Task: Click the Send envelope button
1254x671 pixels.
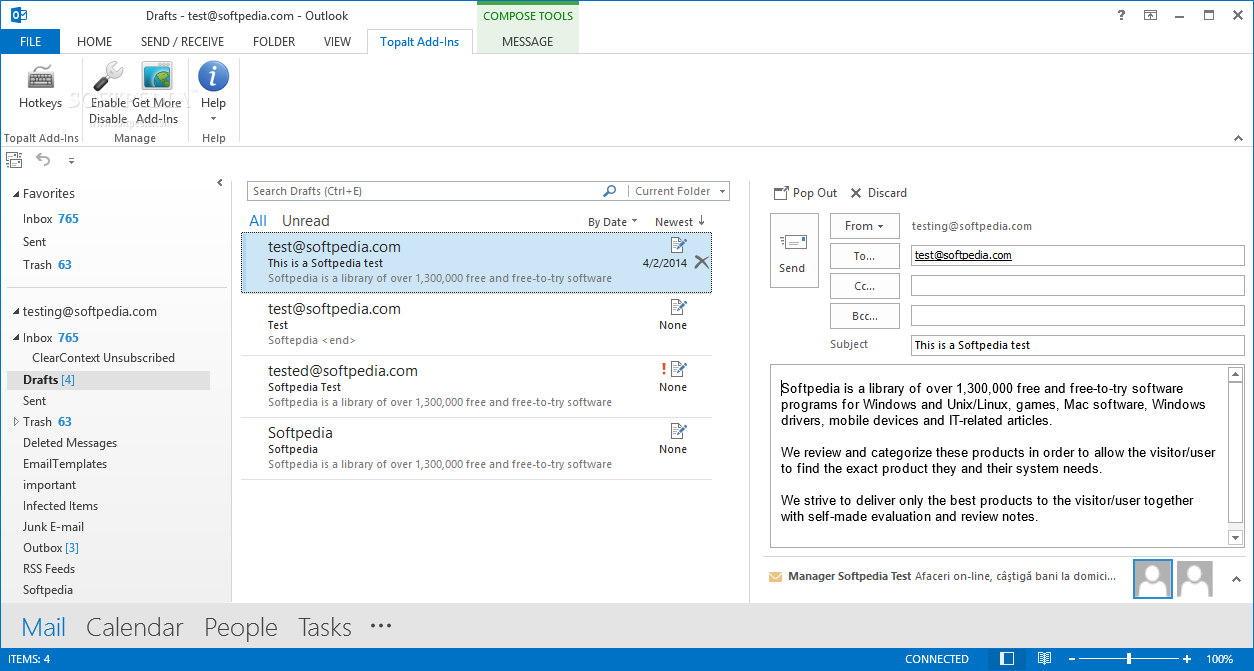Action: [x=793, y=252]
